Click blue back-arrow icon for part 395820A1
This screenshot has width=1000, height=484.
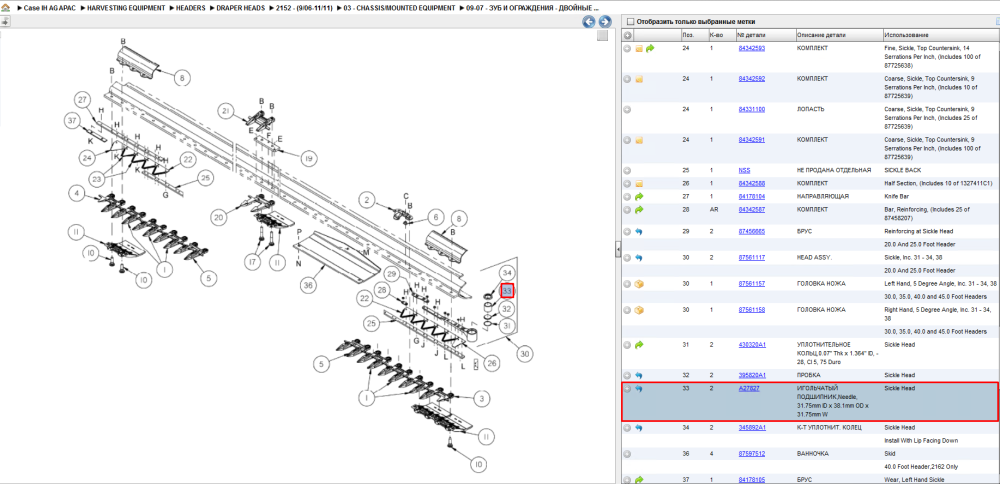pos(639,376)
